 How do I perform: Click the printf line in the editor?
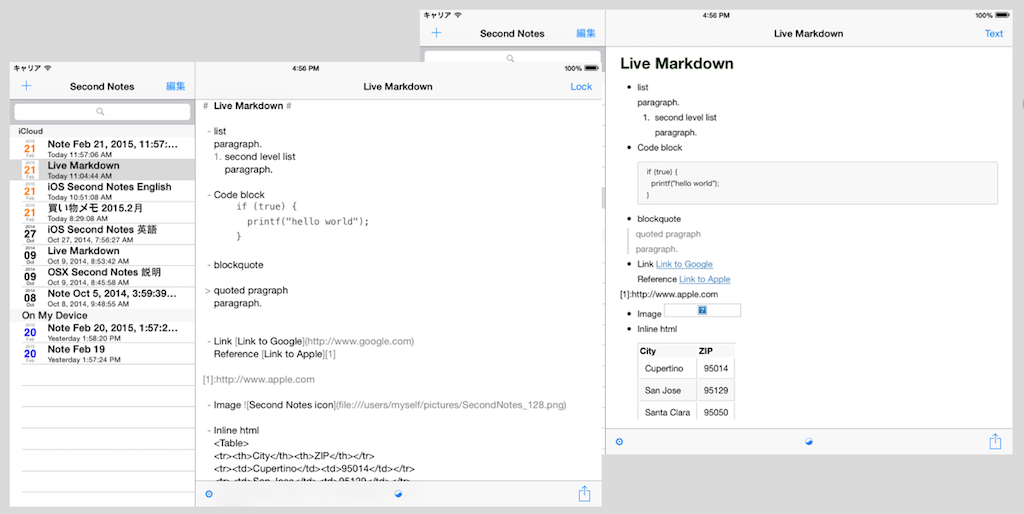[308, 221]
